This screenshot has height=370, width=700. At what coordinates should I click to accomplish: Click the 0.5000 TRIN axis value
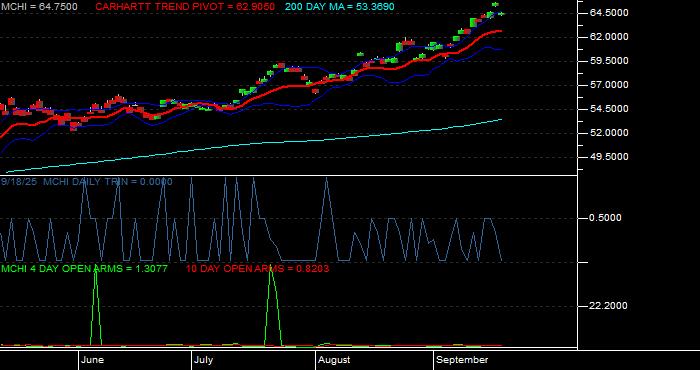(x=605, y=218)
